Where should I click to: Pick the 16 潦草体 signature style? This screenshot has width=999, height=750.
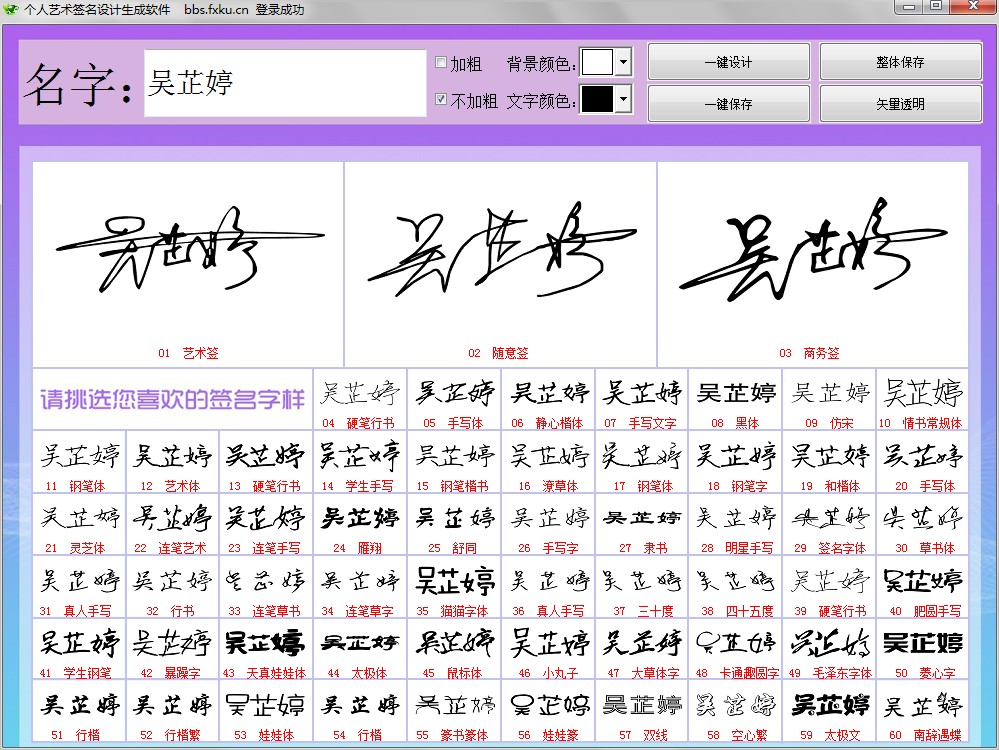point(548,461)
